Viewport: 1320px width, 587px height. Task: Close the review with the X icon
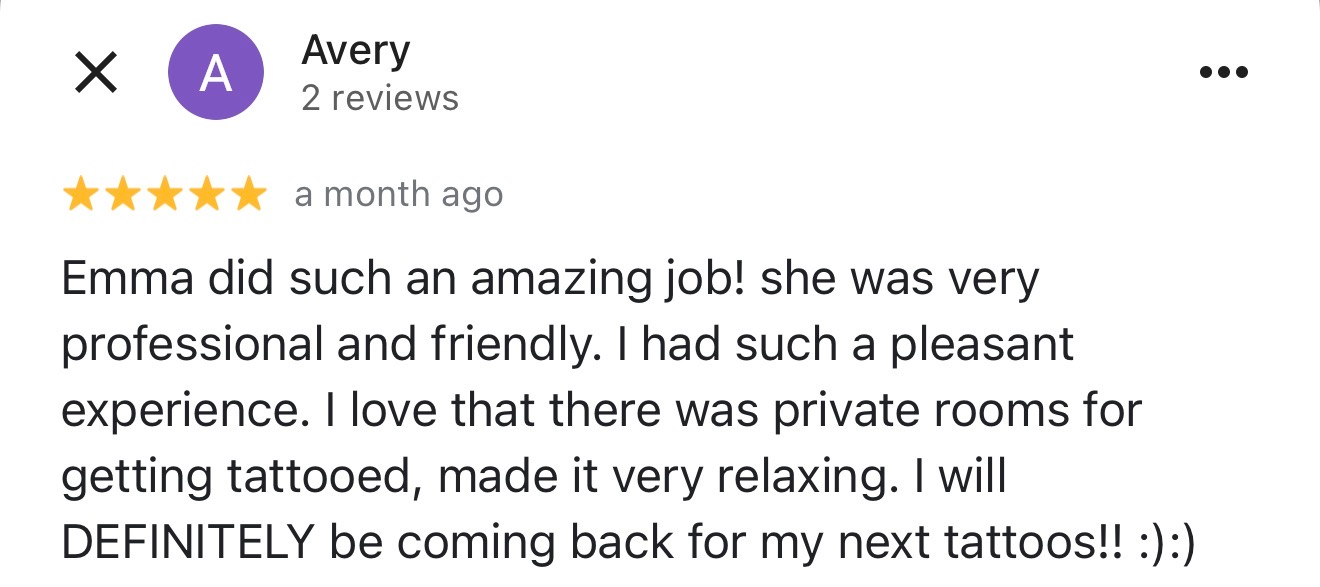(96, 73)
